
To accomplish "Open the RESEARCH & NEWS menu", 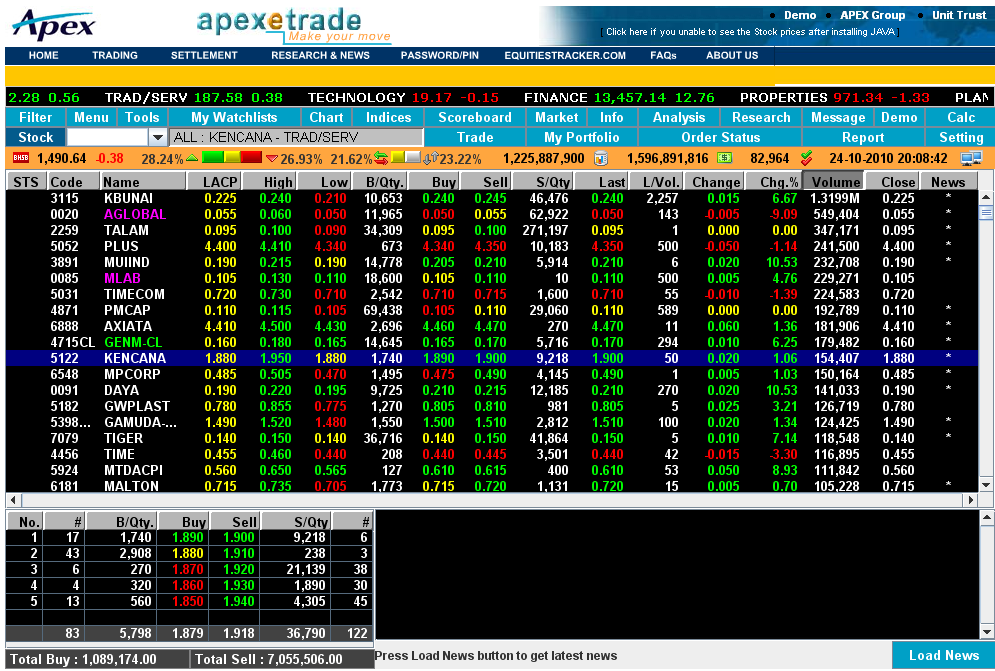I will tap(320, 56).
